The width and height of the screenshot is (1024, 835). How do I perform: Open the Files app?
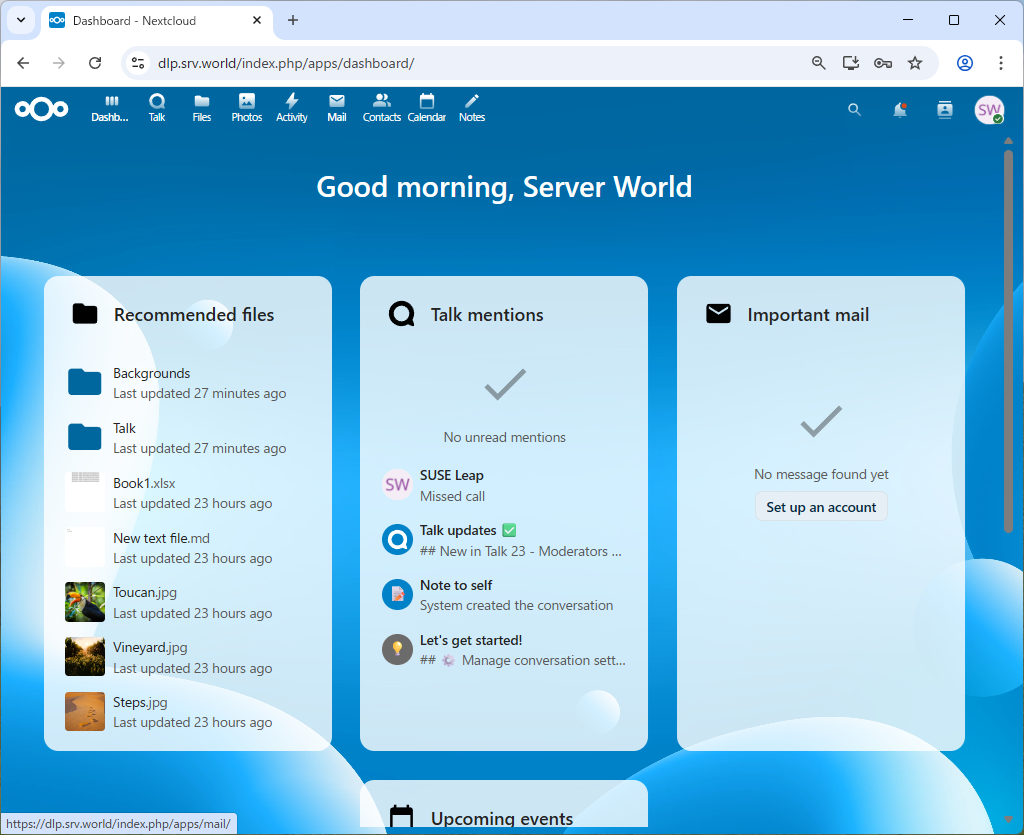[202, 108]
